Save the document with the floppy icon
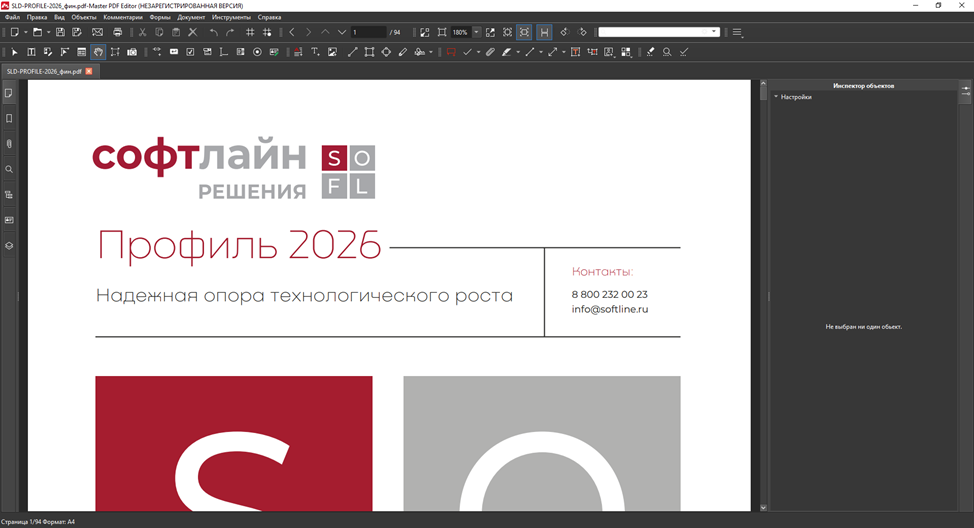This screenshot has width=974, height=528. point(60,32)
